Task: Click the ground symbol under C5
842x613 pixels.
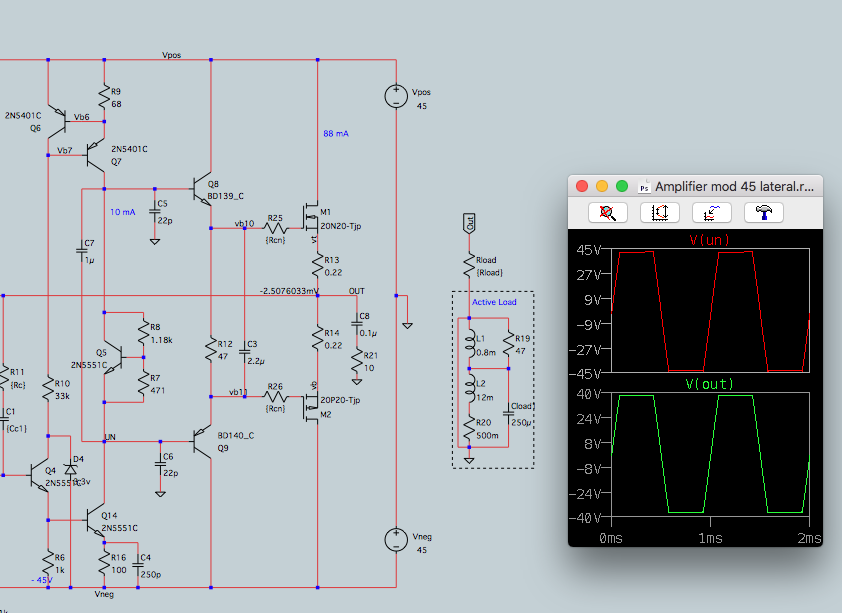Action: coord(155,242)
